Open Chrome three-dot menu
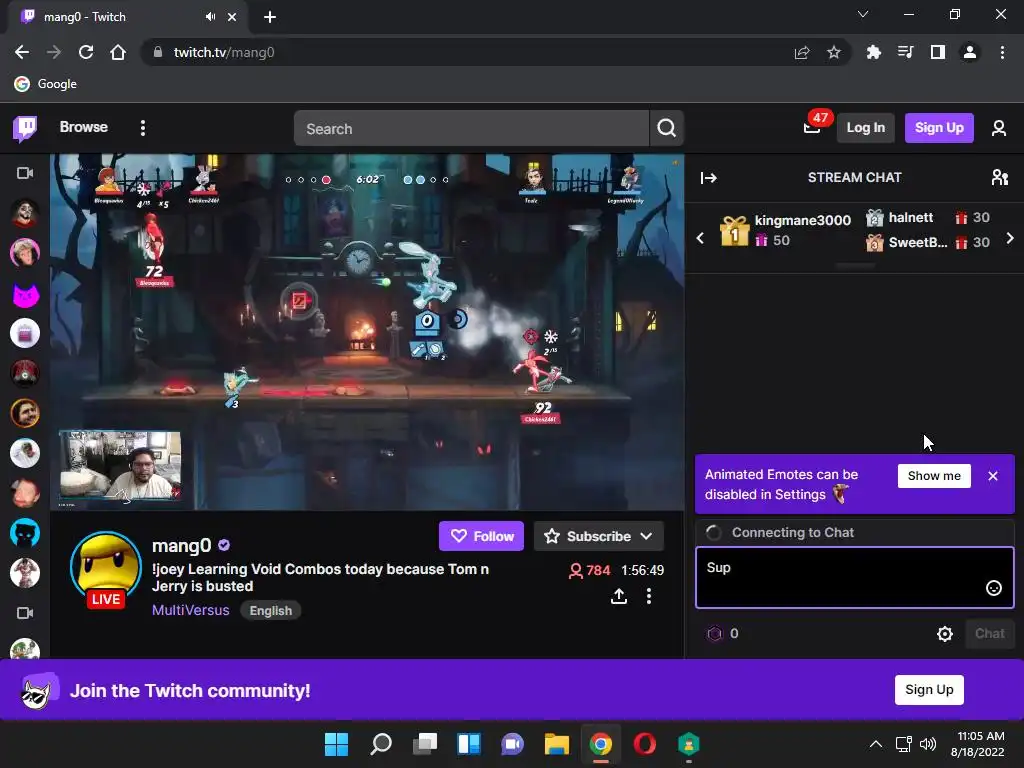Viewport: 1024px width, 768px height. point(1002,52)
